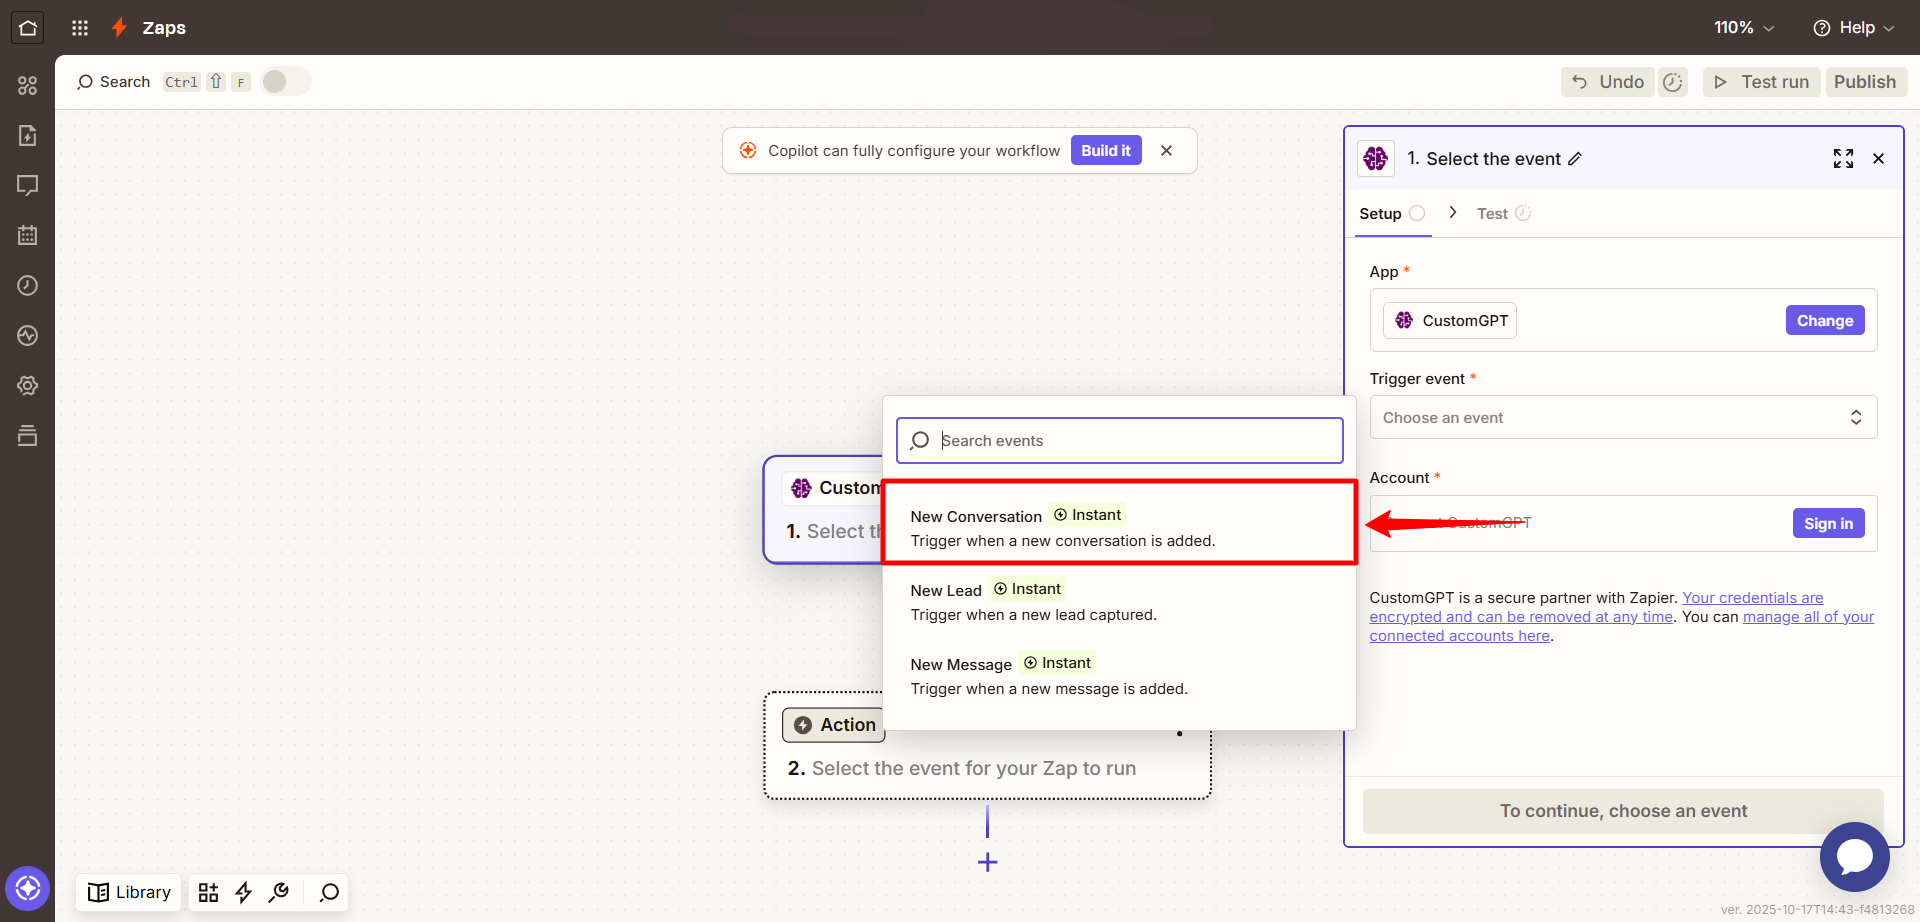Open the Zapier home icon
This screenshot has width=1920, height=922.
point(27,28)
